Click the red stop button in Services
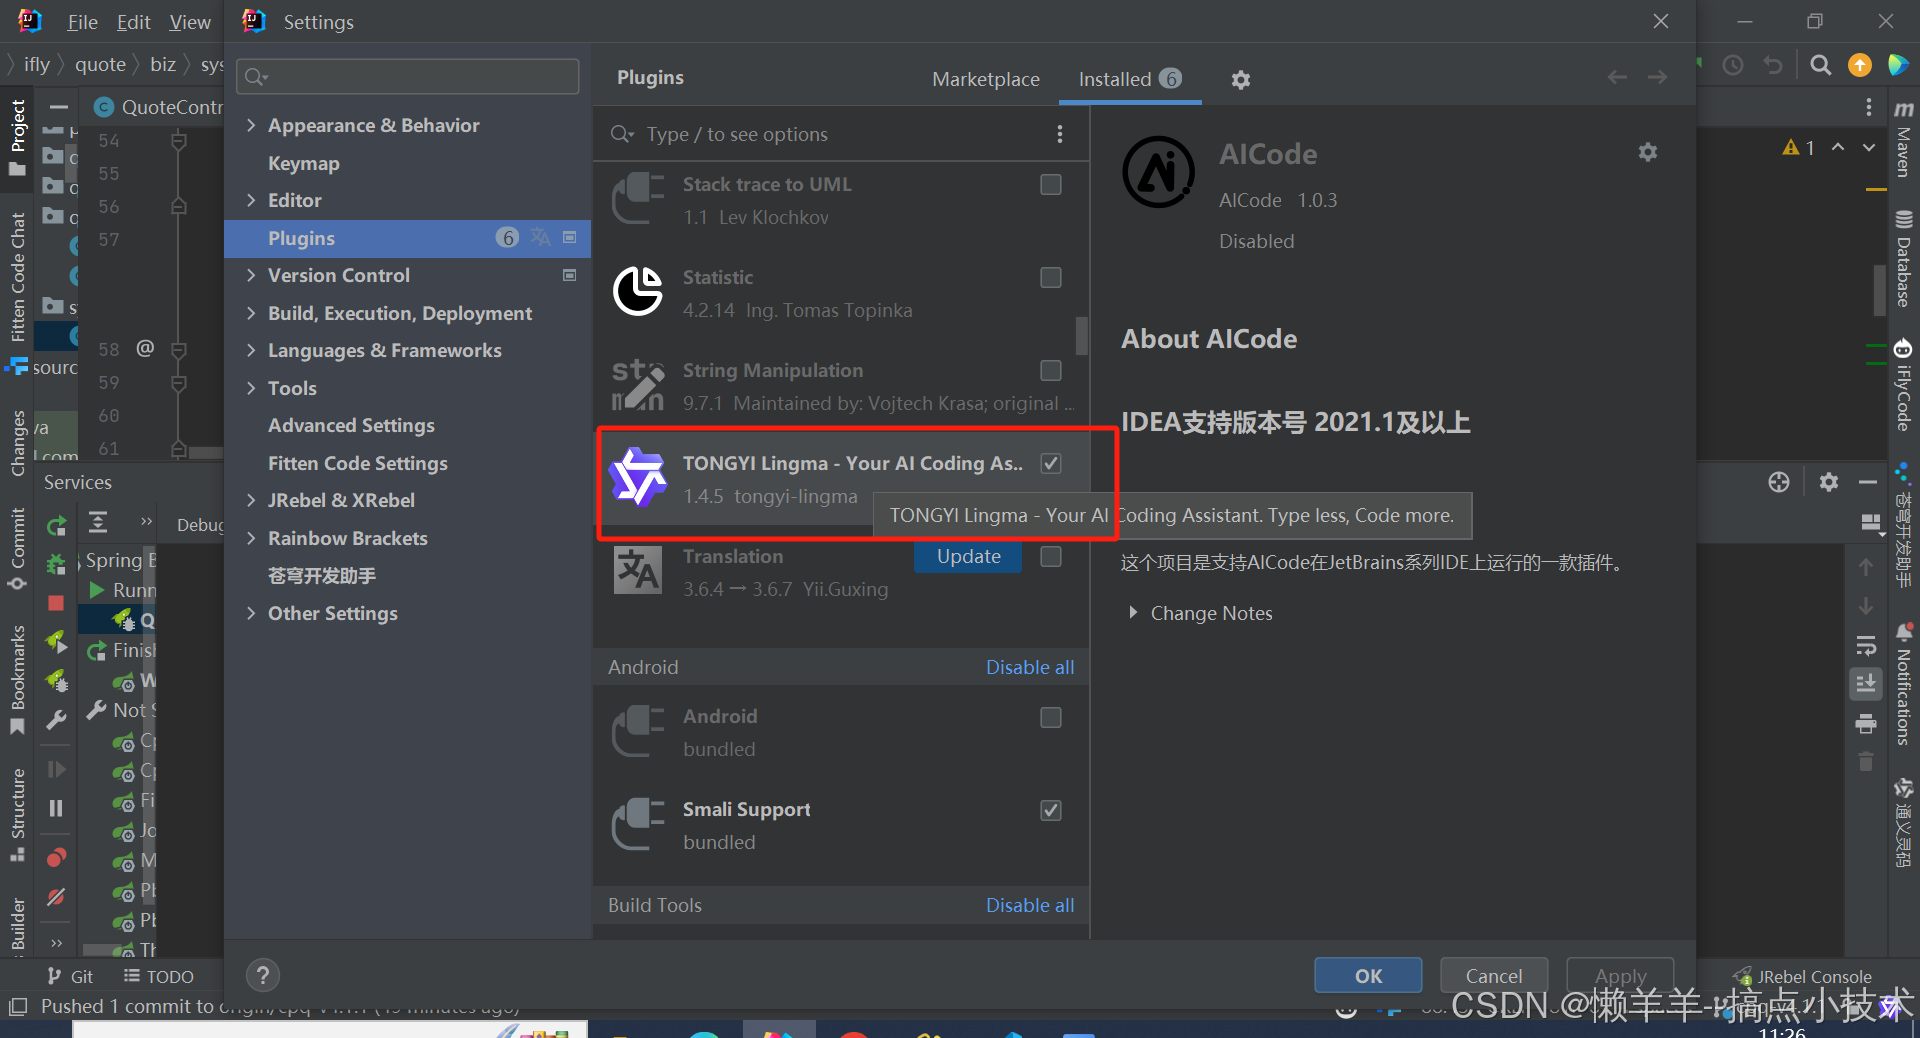Image resolution: width=1920 pixels, height=1038 pixels. click(x=56, y=603)
